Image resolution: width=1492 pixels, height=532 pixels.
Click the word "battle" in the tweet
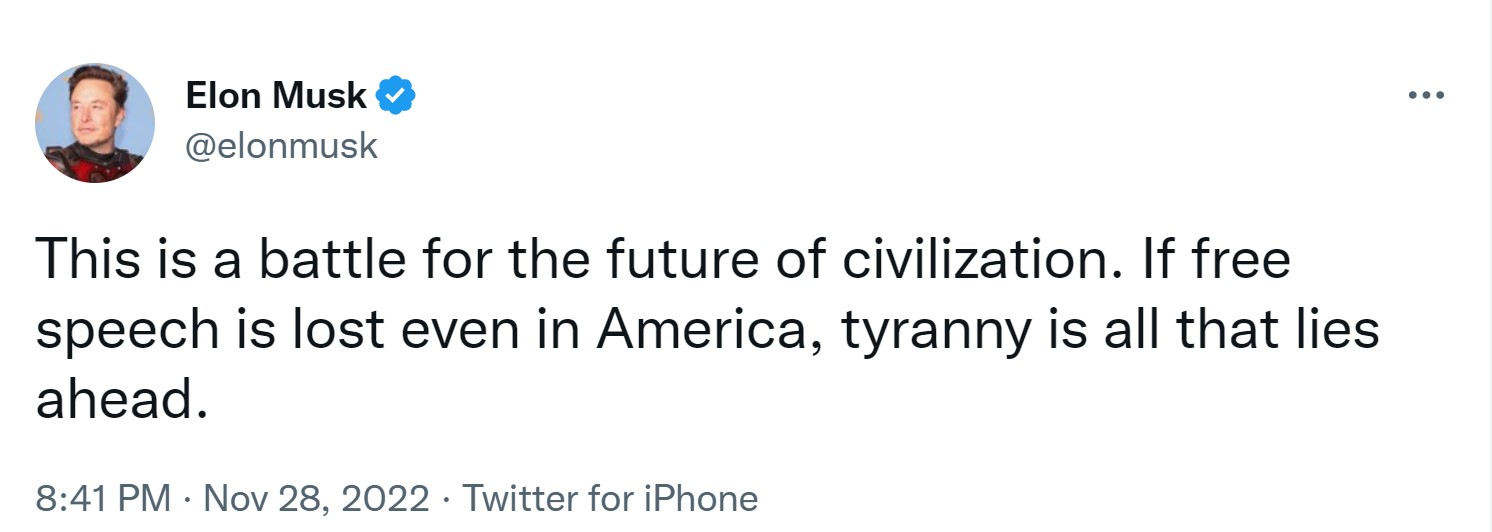pos(331,259)
